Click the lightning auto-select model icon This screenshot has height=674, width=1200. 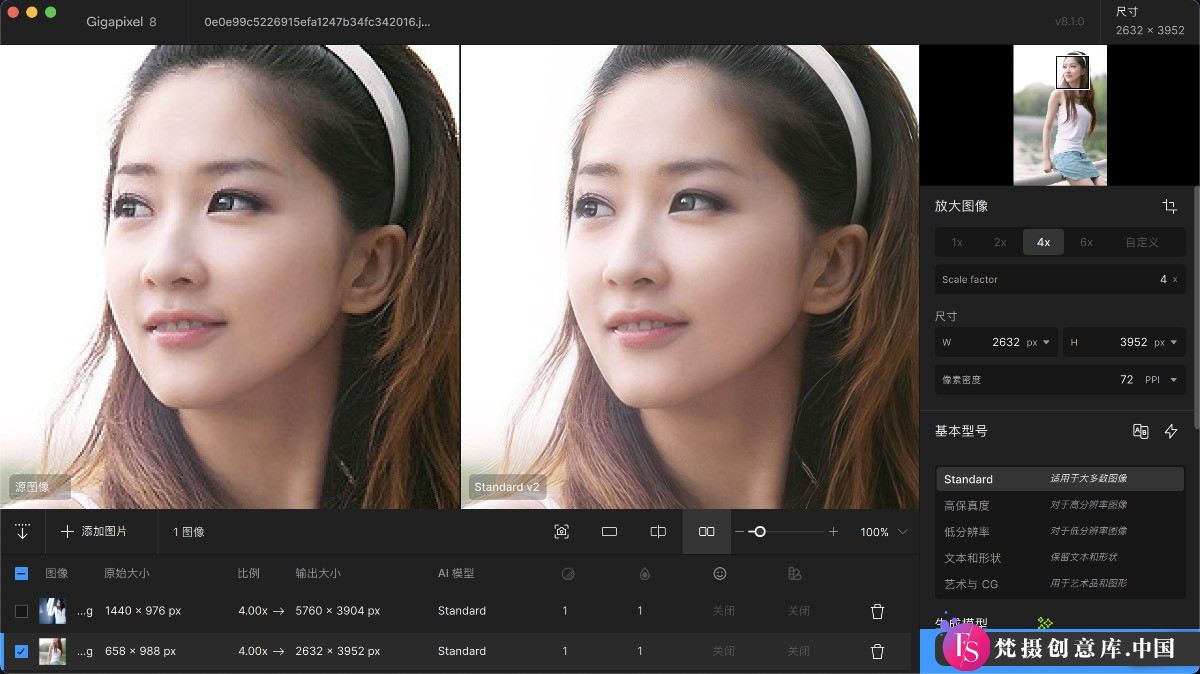1171,431
